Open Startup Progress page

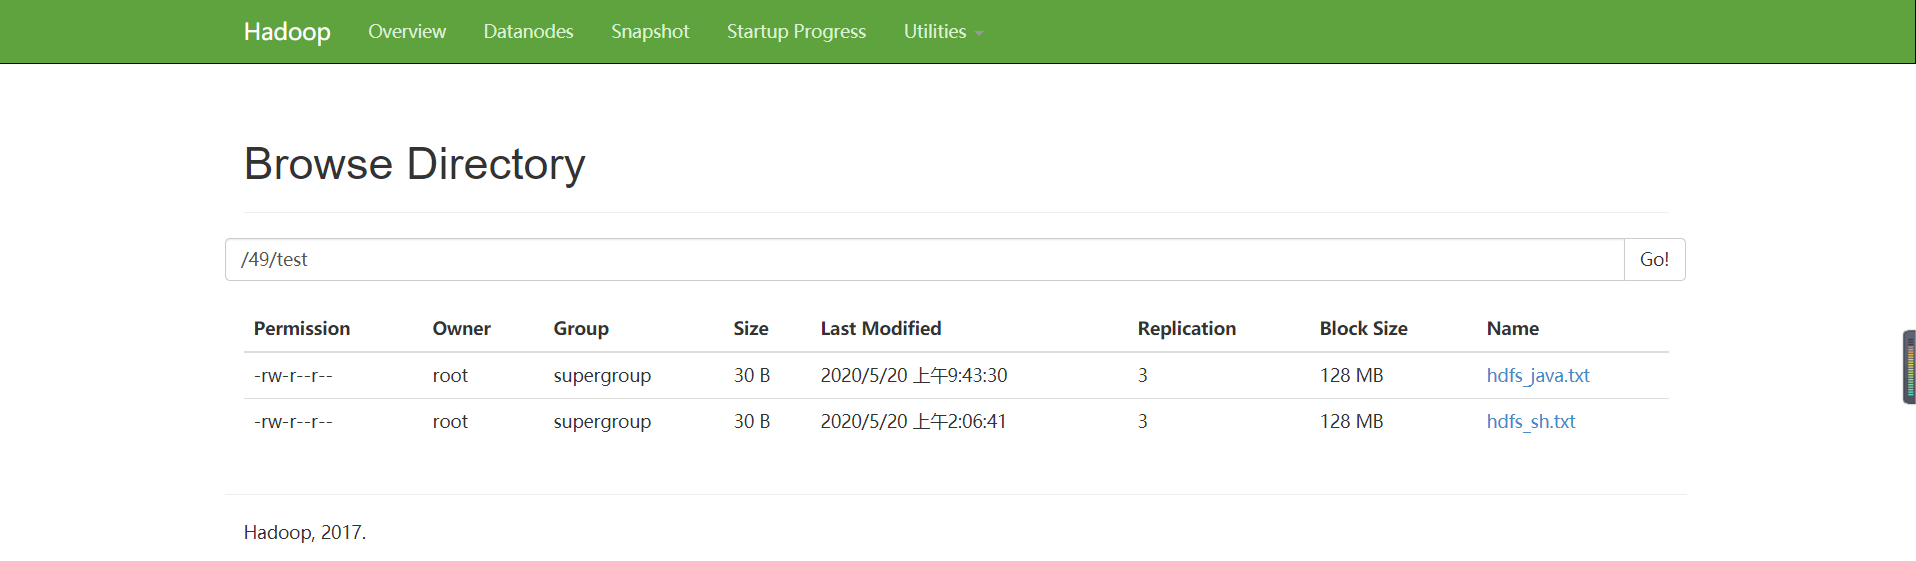tap(796, 32)
